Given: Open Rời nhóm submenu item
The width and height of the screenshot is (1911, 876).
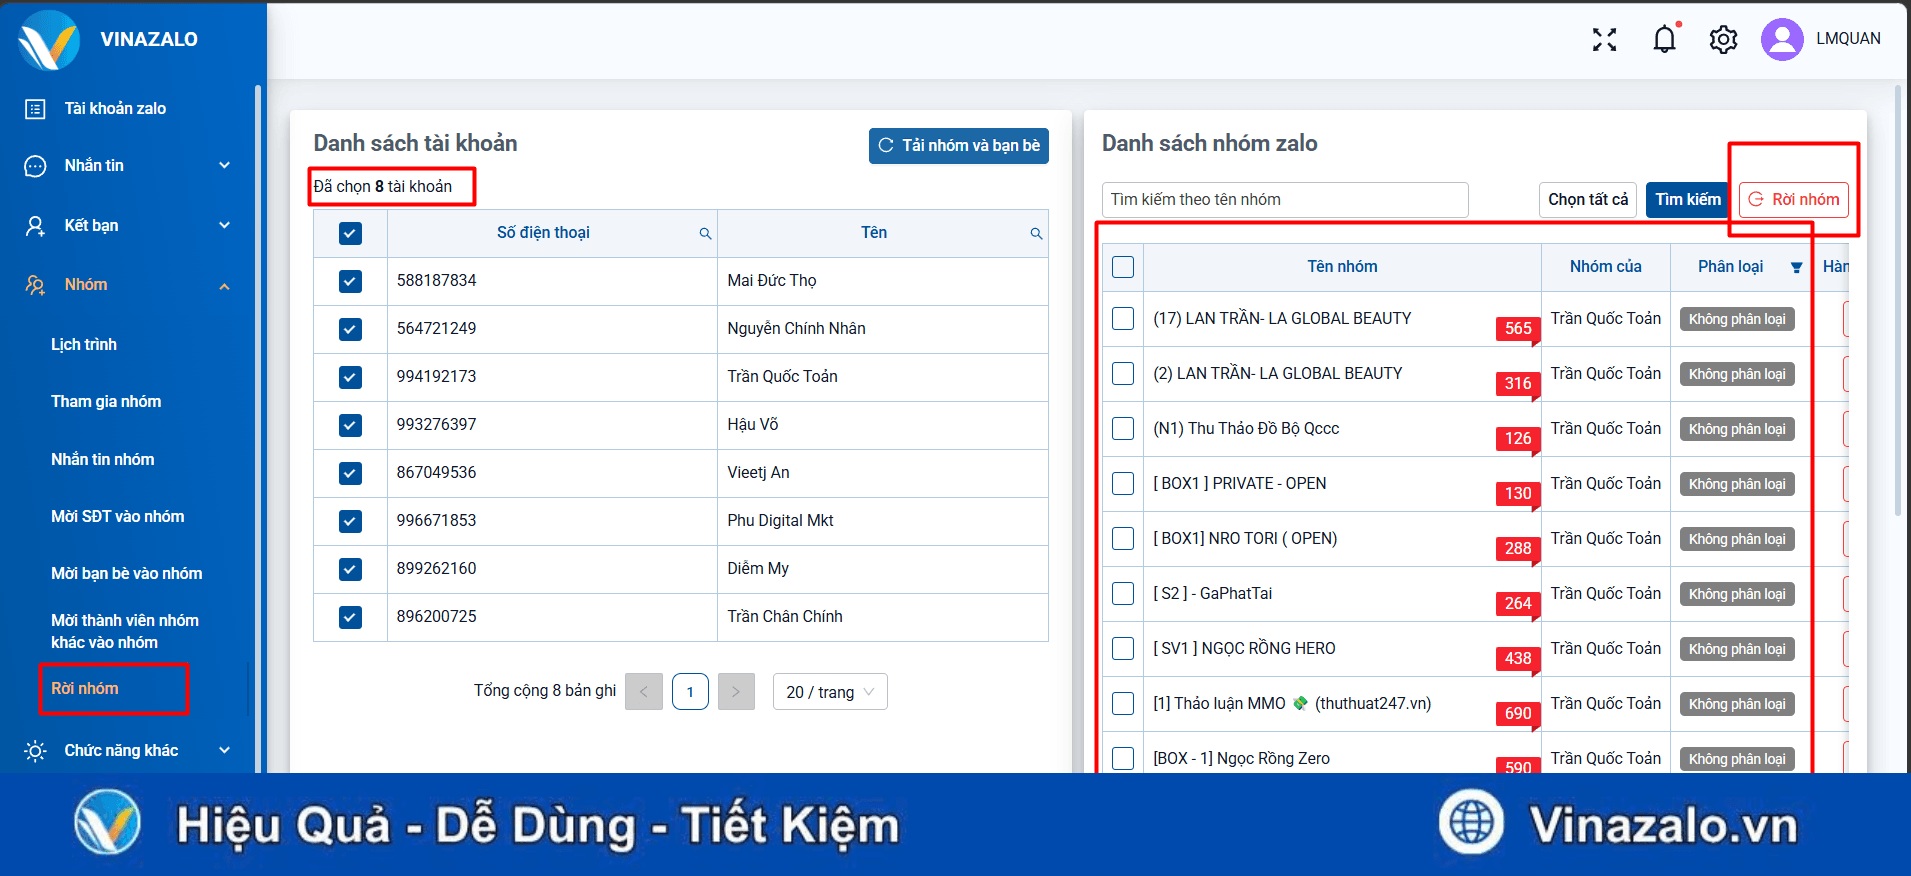Looking at the screenshot, I should coord(85,688).
